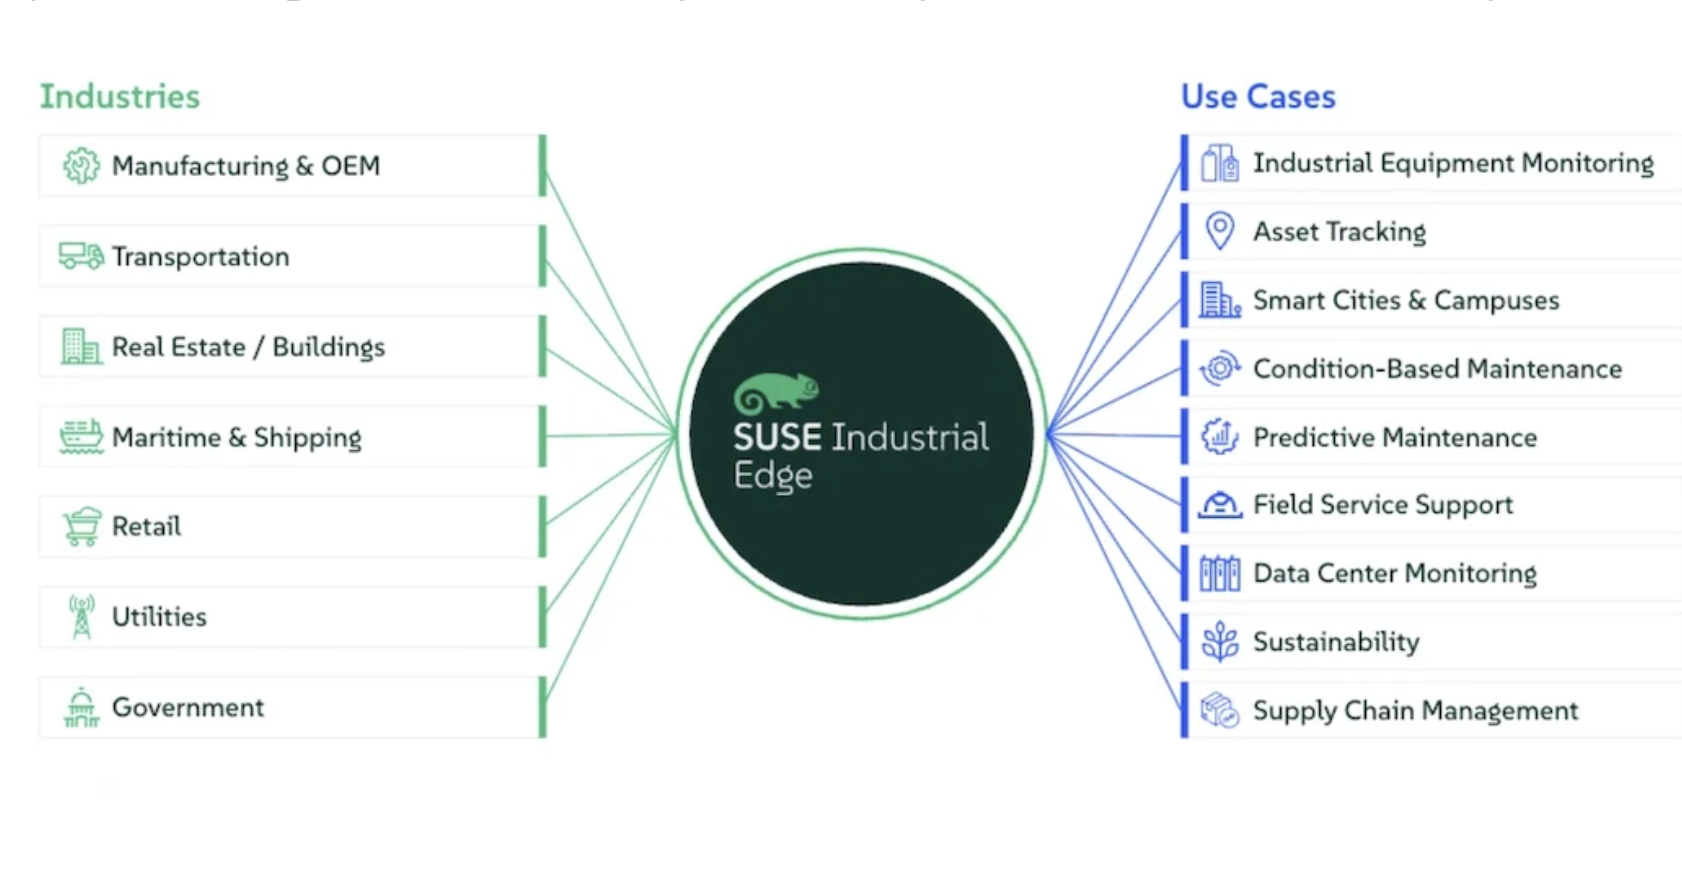The image size is (1682, 870).
Task: Click the Asset Tracking location pin icon
Action: point(1219,231)
